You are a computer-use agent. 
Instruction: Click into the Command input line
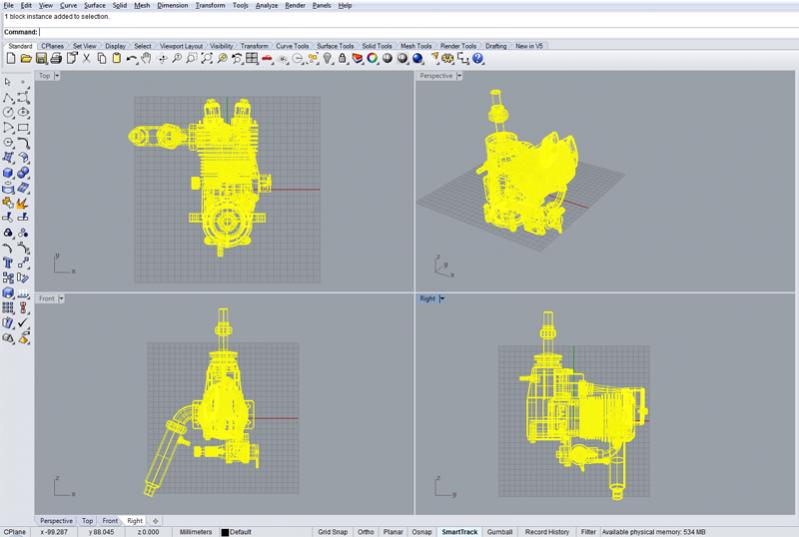(418, 32)
